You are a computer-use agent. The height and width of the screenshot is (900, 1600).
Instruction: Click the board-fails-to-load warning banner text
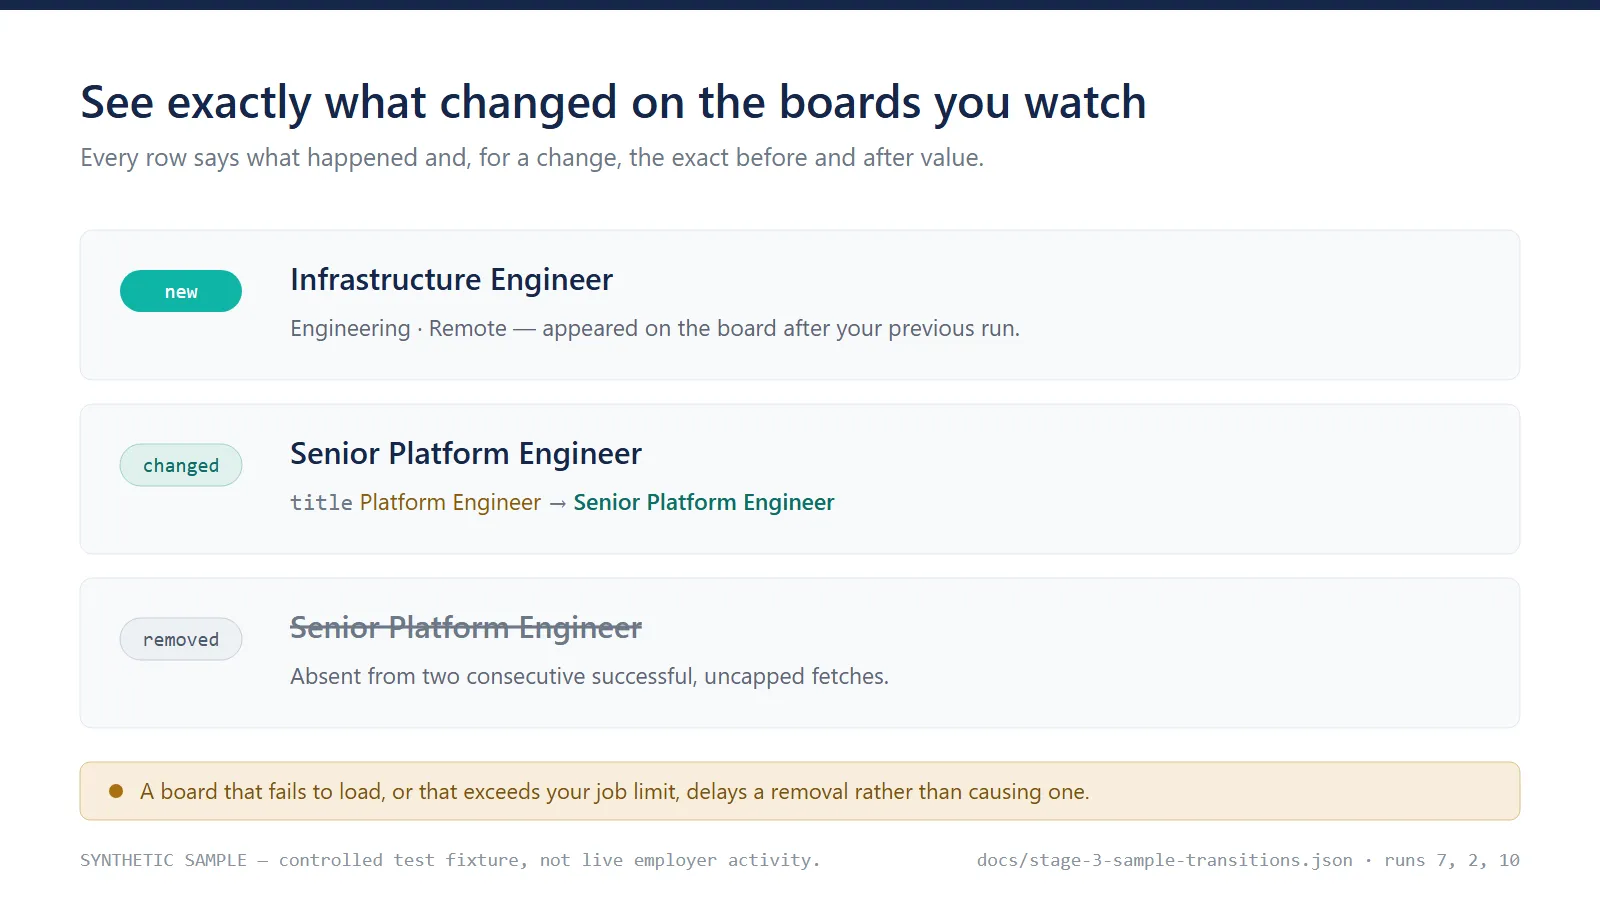coord(615,791)
